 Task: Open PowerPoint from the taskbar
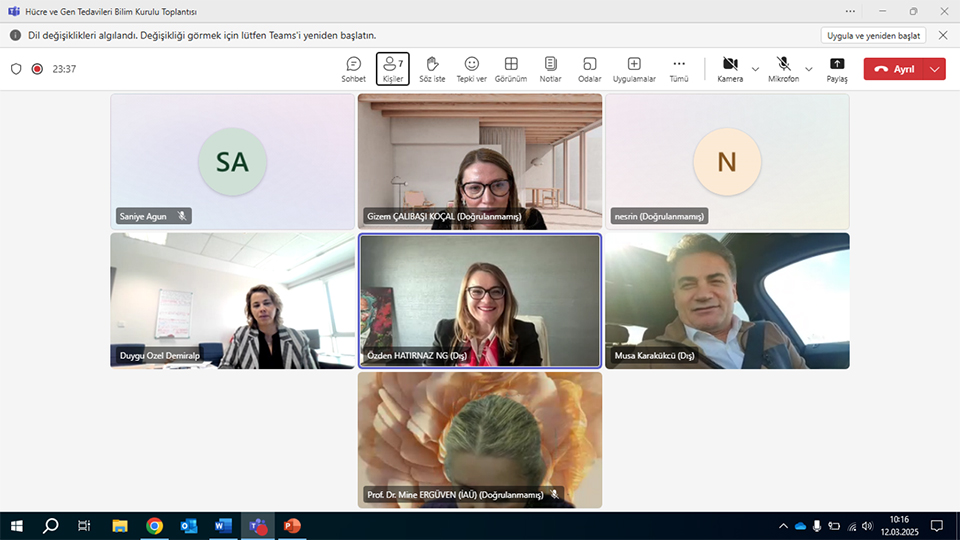(x=291, y=526)
